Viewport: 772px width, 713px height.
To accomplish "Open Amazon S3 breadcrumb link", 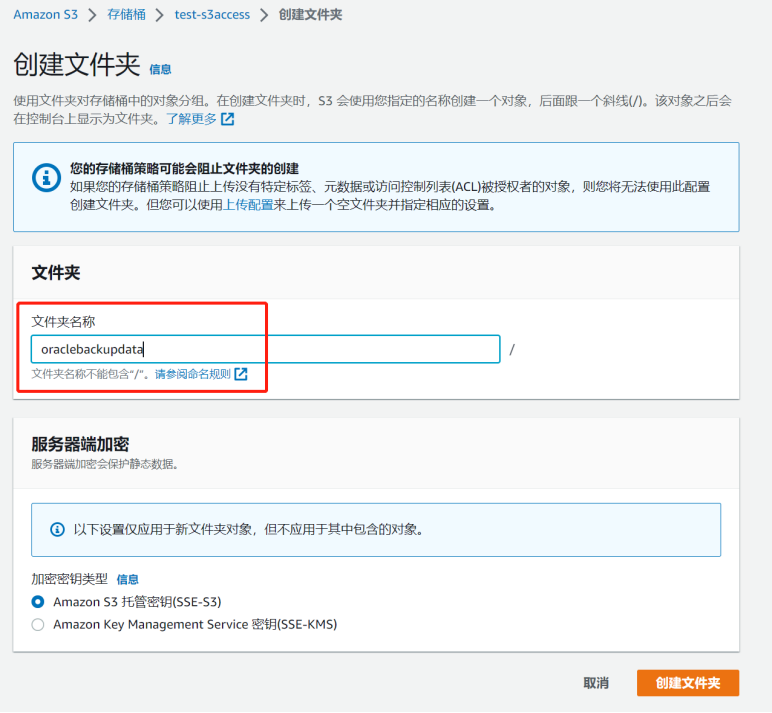I will (45, 15).
